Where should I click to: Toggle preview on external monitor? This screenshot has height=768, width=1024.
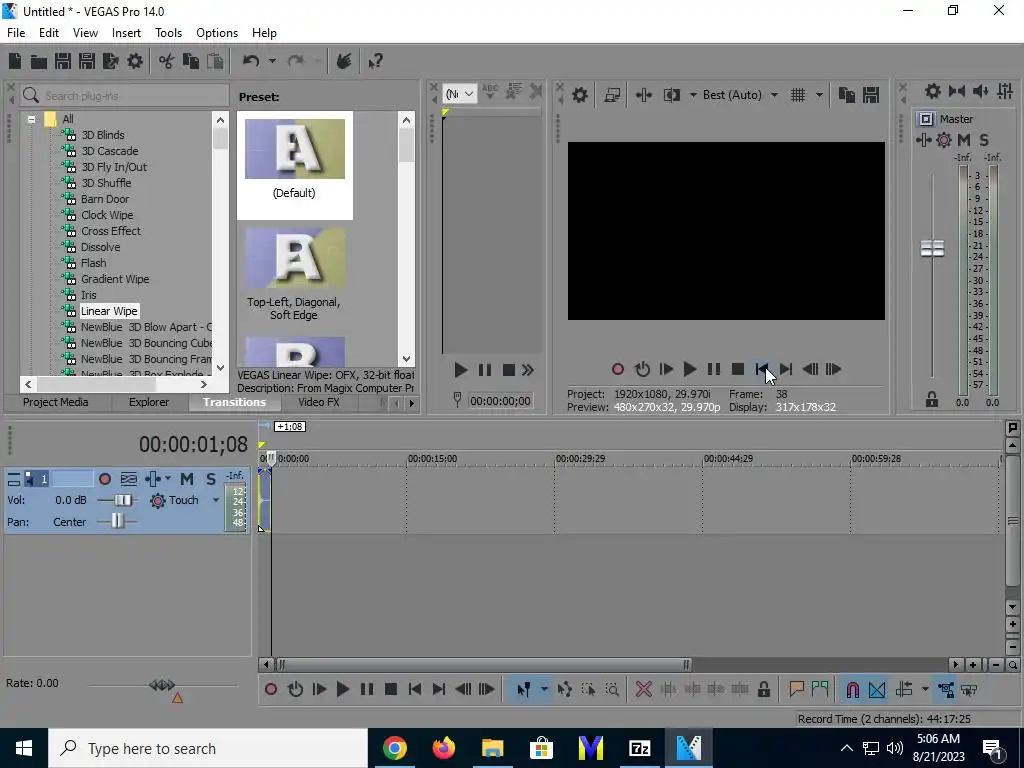(612, 95)
